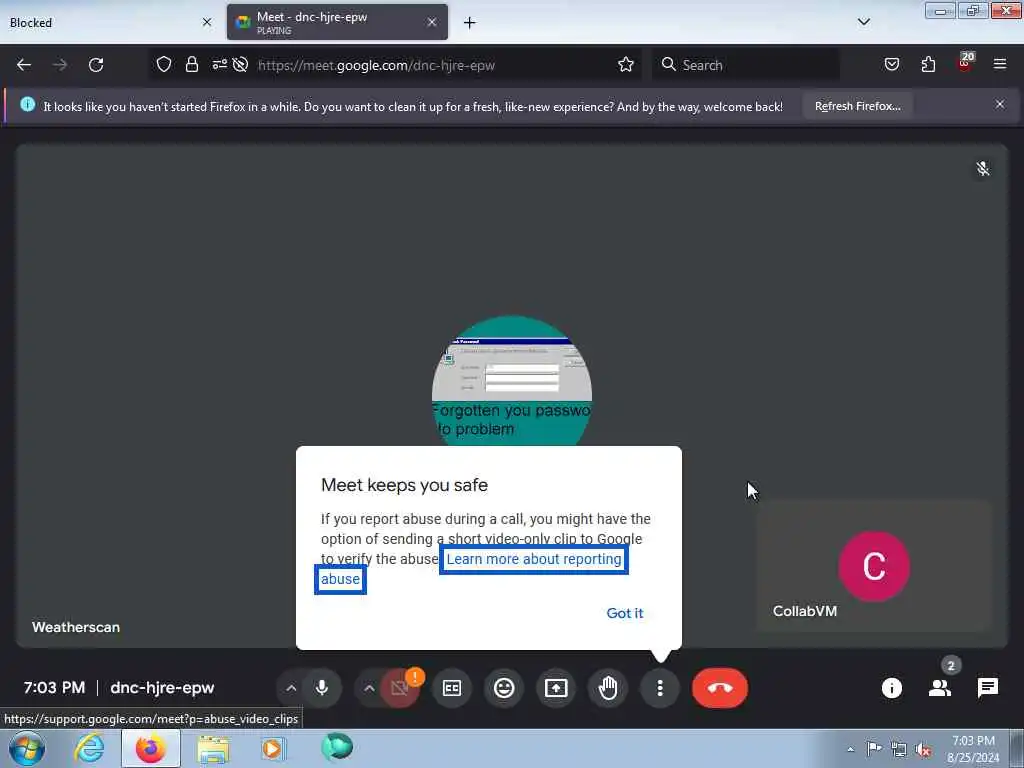Open the three-dot more options menu
The width and height of the screenshot is (1024, 768).
tap(660, 688)
